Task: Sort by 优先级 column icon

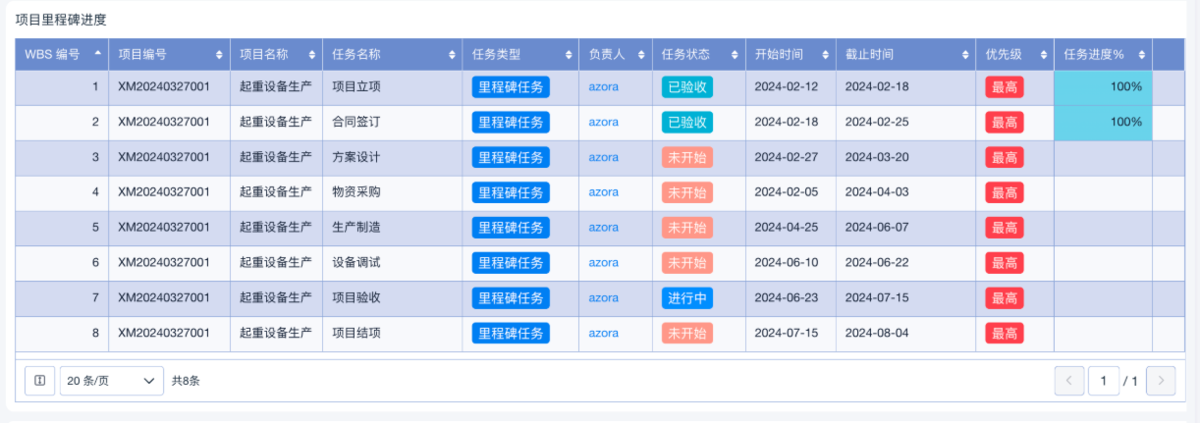Action: point(1043,54)
